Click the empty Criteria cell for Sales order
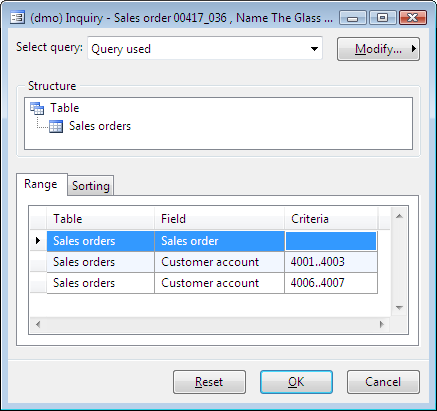The width and height of the screenshot is (437, 411). point(331,241)
